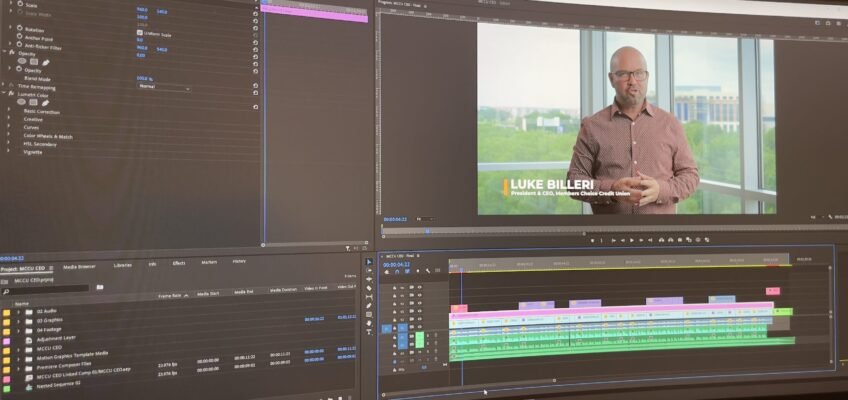This screenshot has width=848, height=400.
Task: Toggle Scale animation stopwatch
Action: 19,3
